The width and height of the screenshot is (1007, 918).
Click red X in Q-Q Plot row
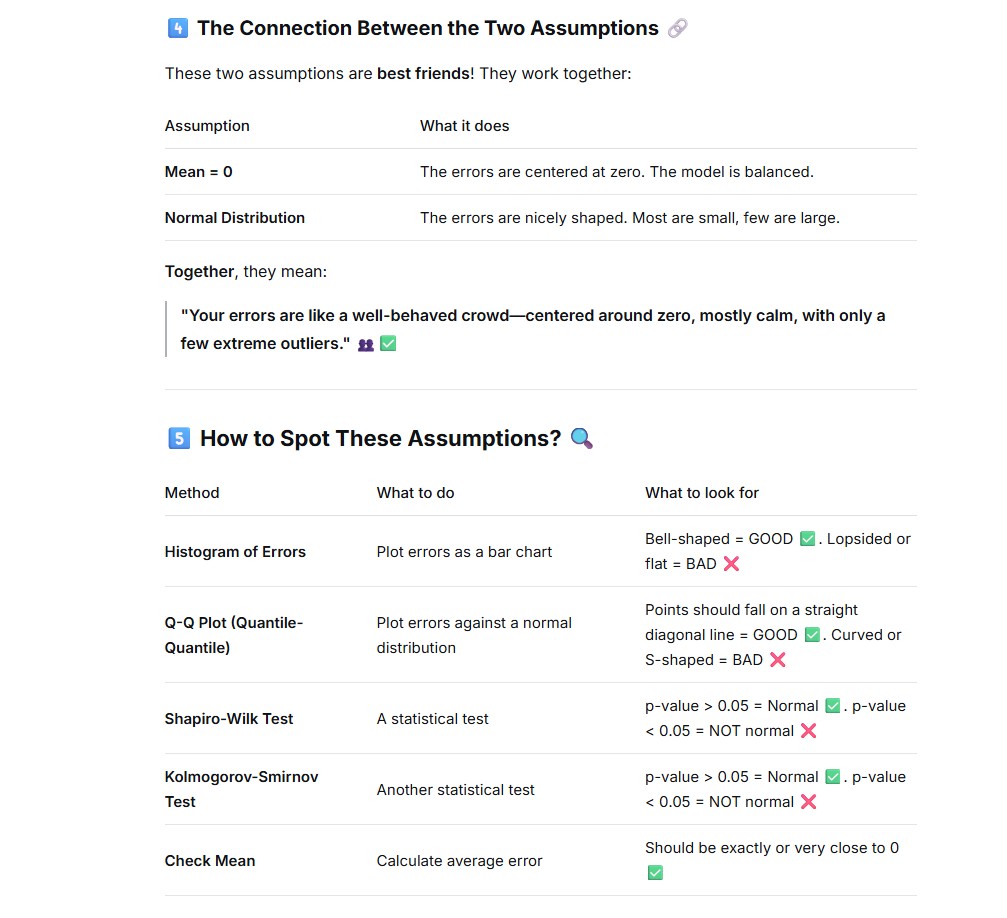(x=778, y=660)
